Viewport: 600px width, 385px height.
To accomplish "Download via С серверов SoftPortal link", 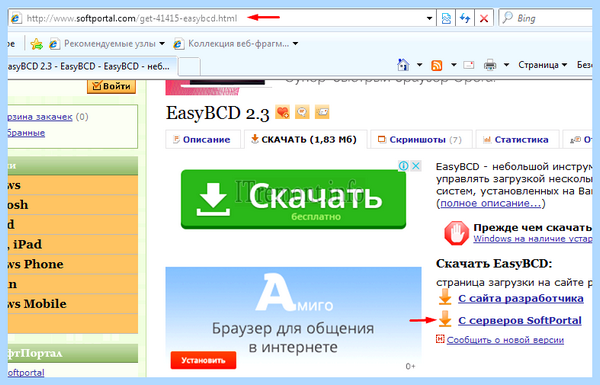I will (520, 320).
